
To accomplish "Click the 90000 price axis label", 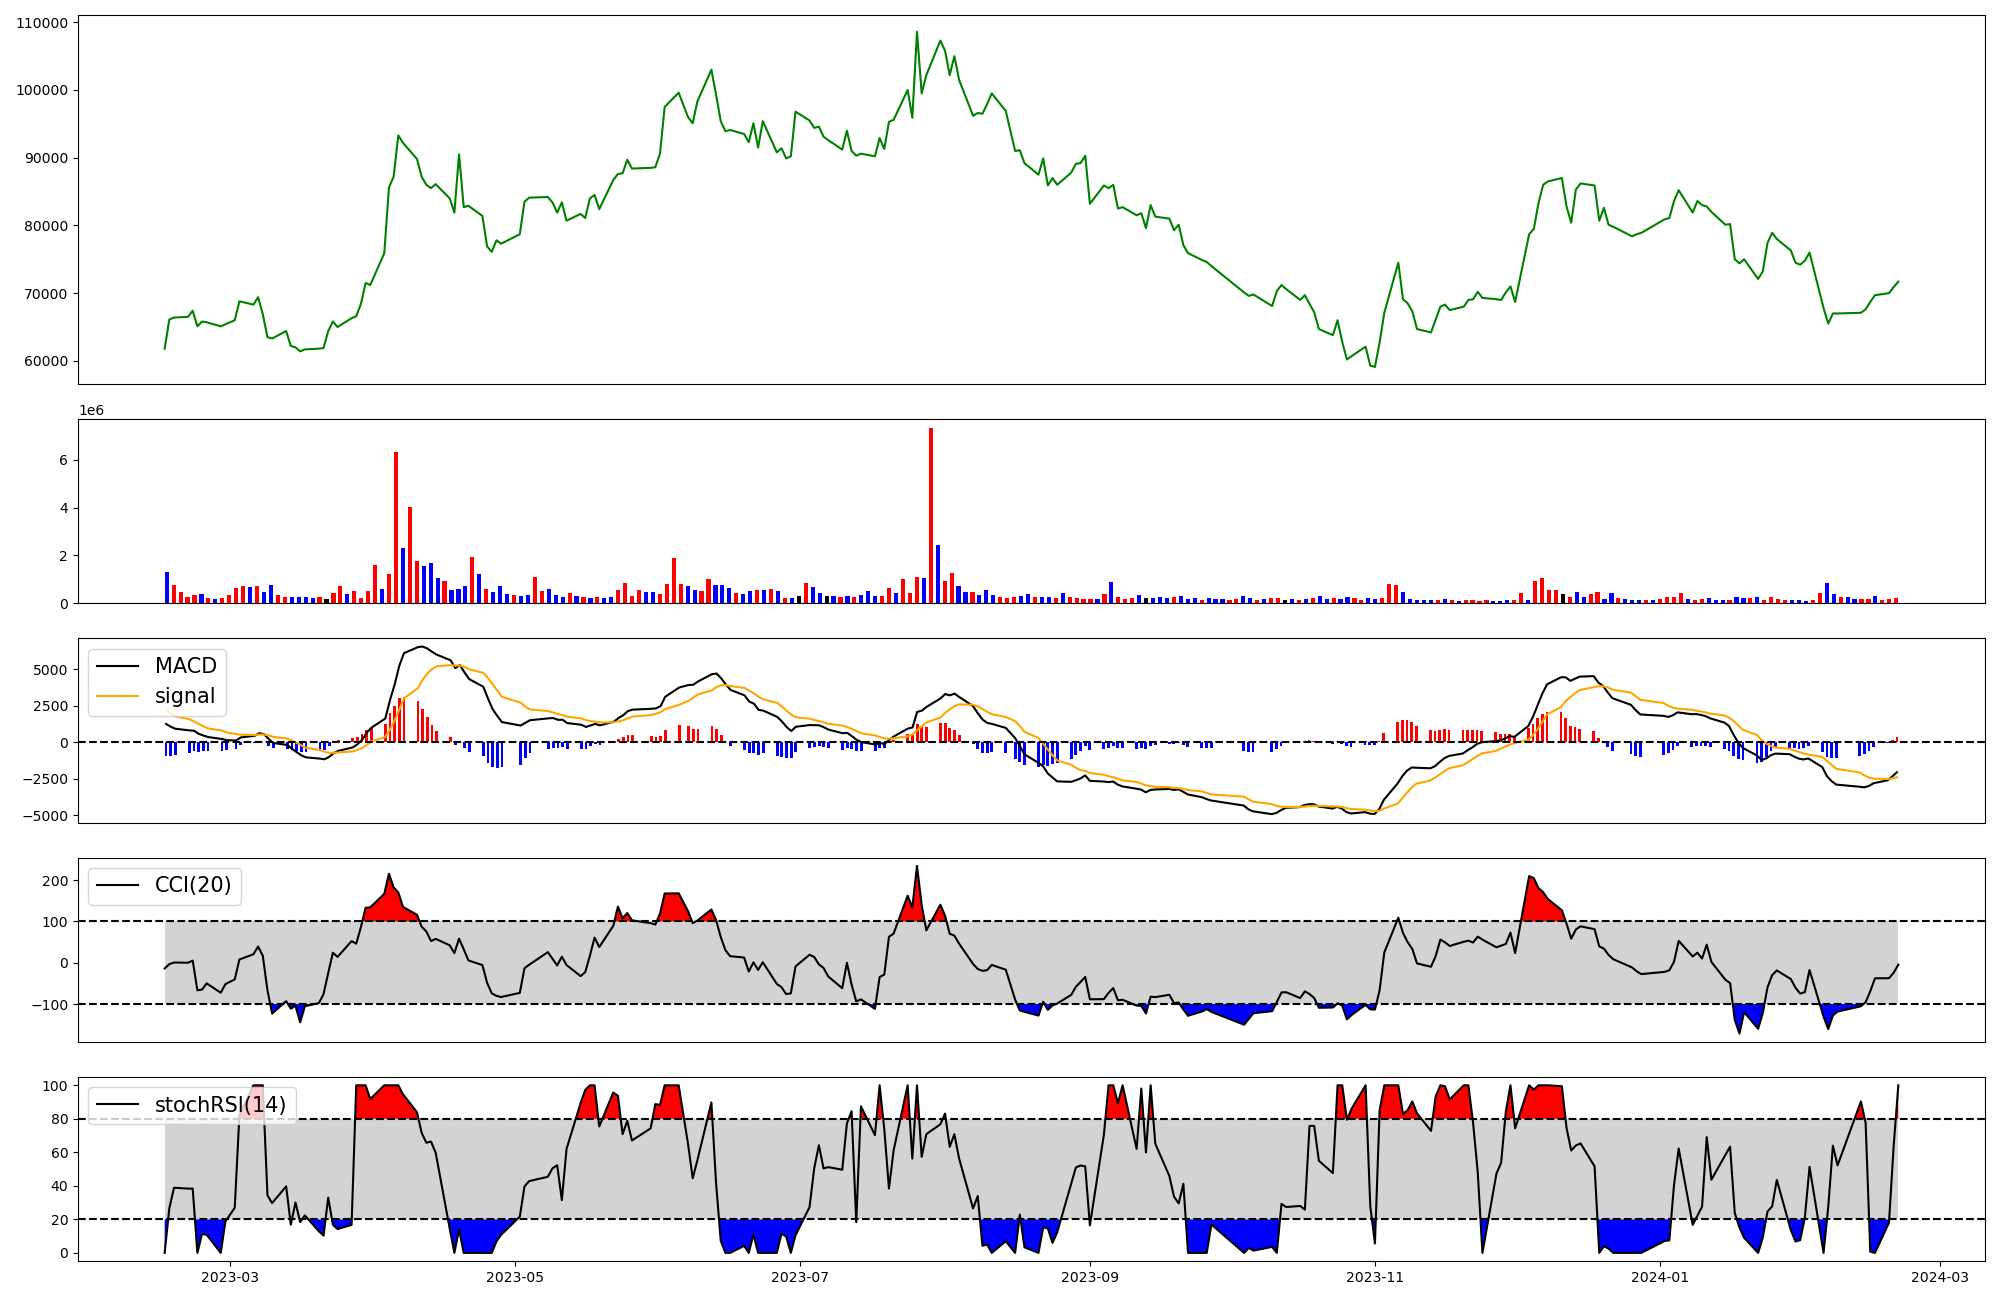I will (x=46, y=158).
